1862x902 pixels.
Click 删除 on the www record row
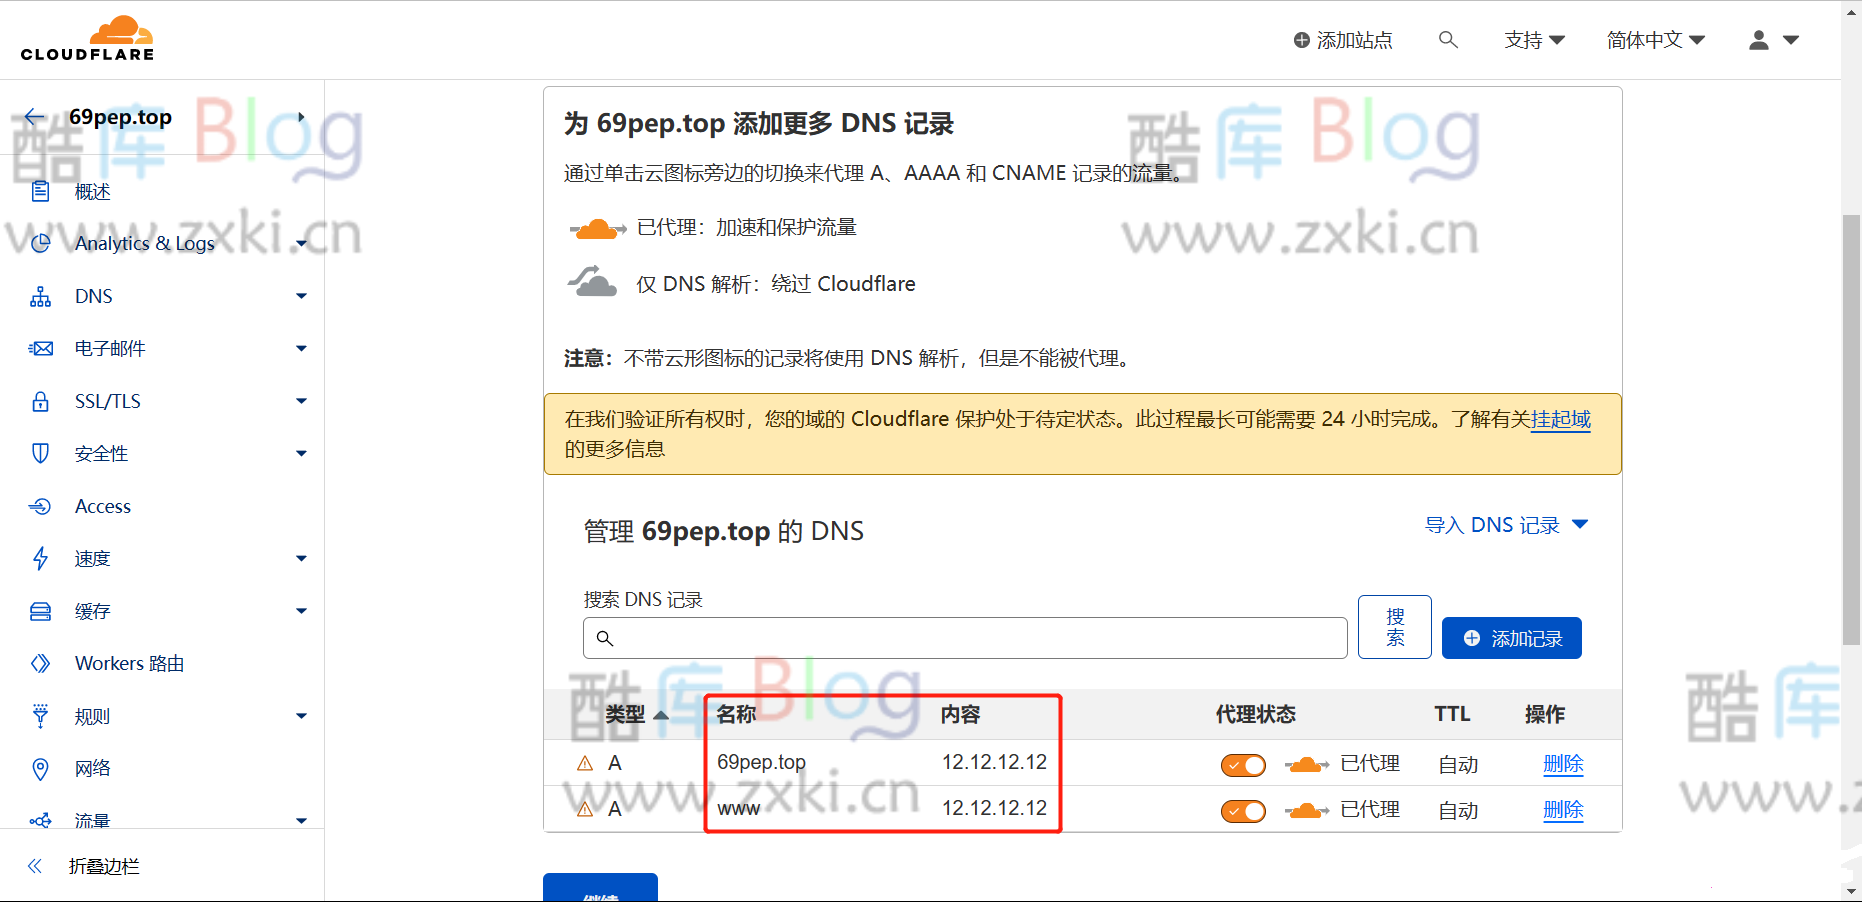click(1563, 810)
